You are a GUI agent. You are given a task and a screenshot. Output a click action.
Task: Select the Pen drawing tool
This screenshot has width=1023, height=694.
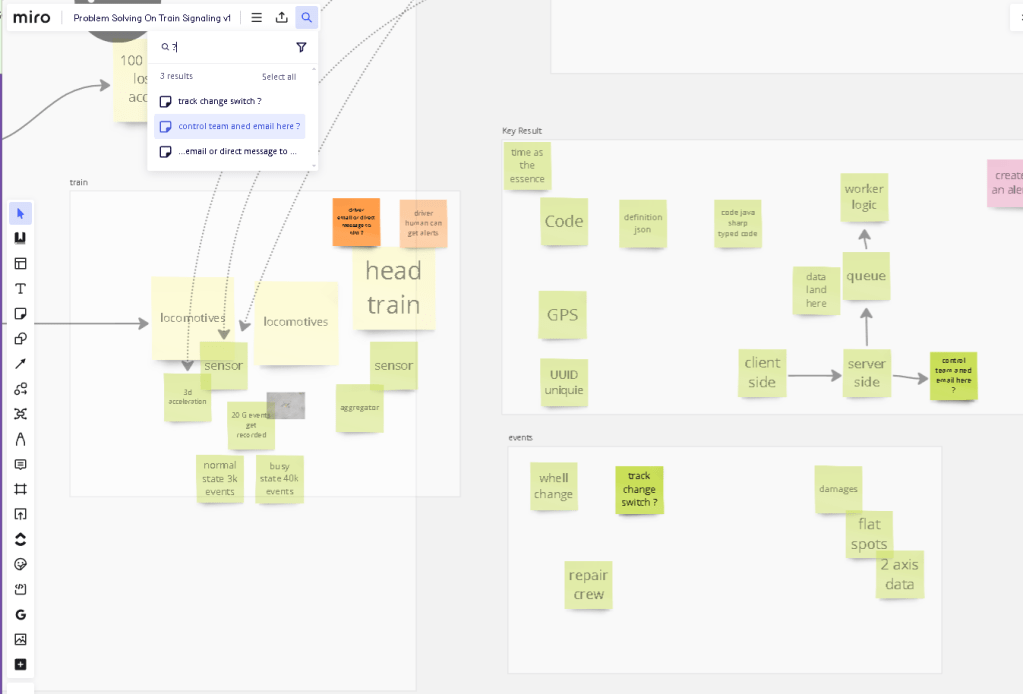click(x=20, y=439)
